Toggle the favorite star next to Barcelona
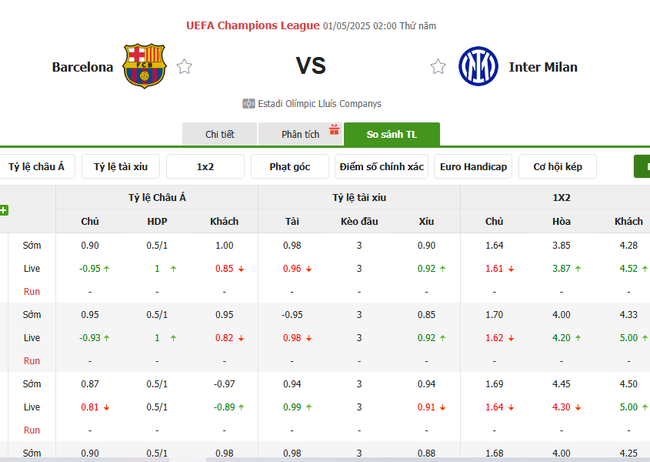The width and height of the screenshot is (650, 462). coord(184,67)
